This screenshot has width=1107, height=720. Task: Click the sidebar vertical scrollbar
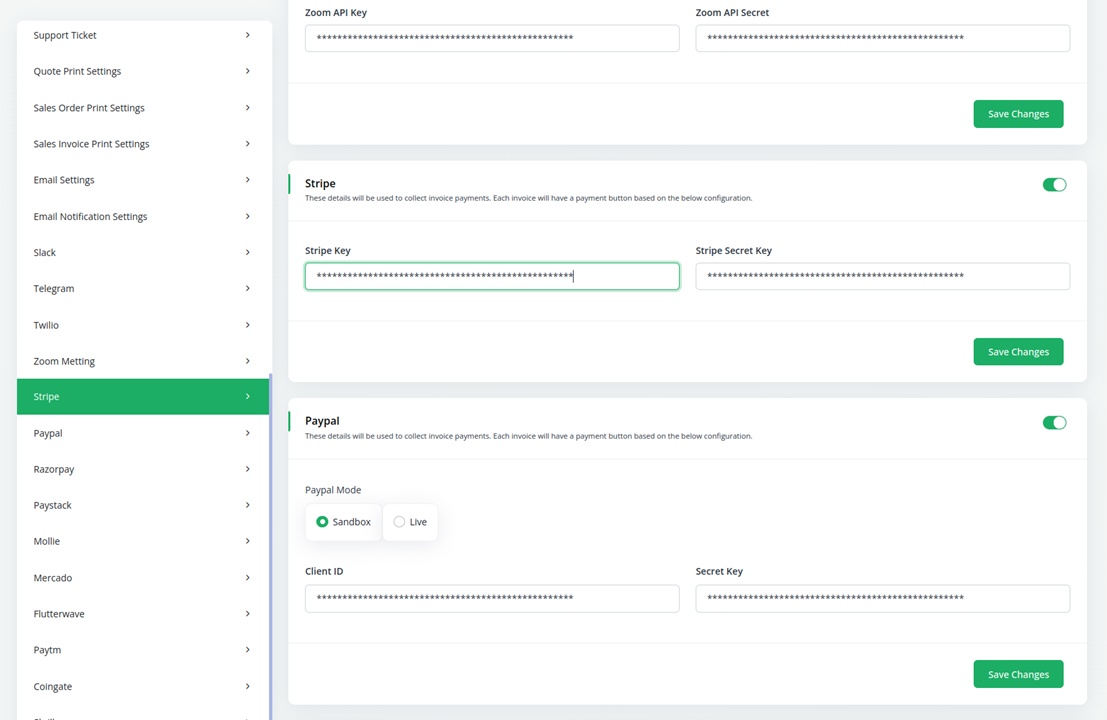point(270,547)
